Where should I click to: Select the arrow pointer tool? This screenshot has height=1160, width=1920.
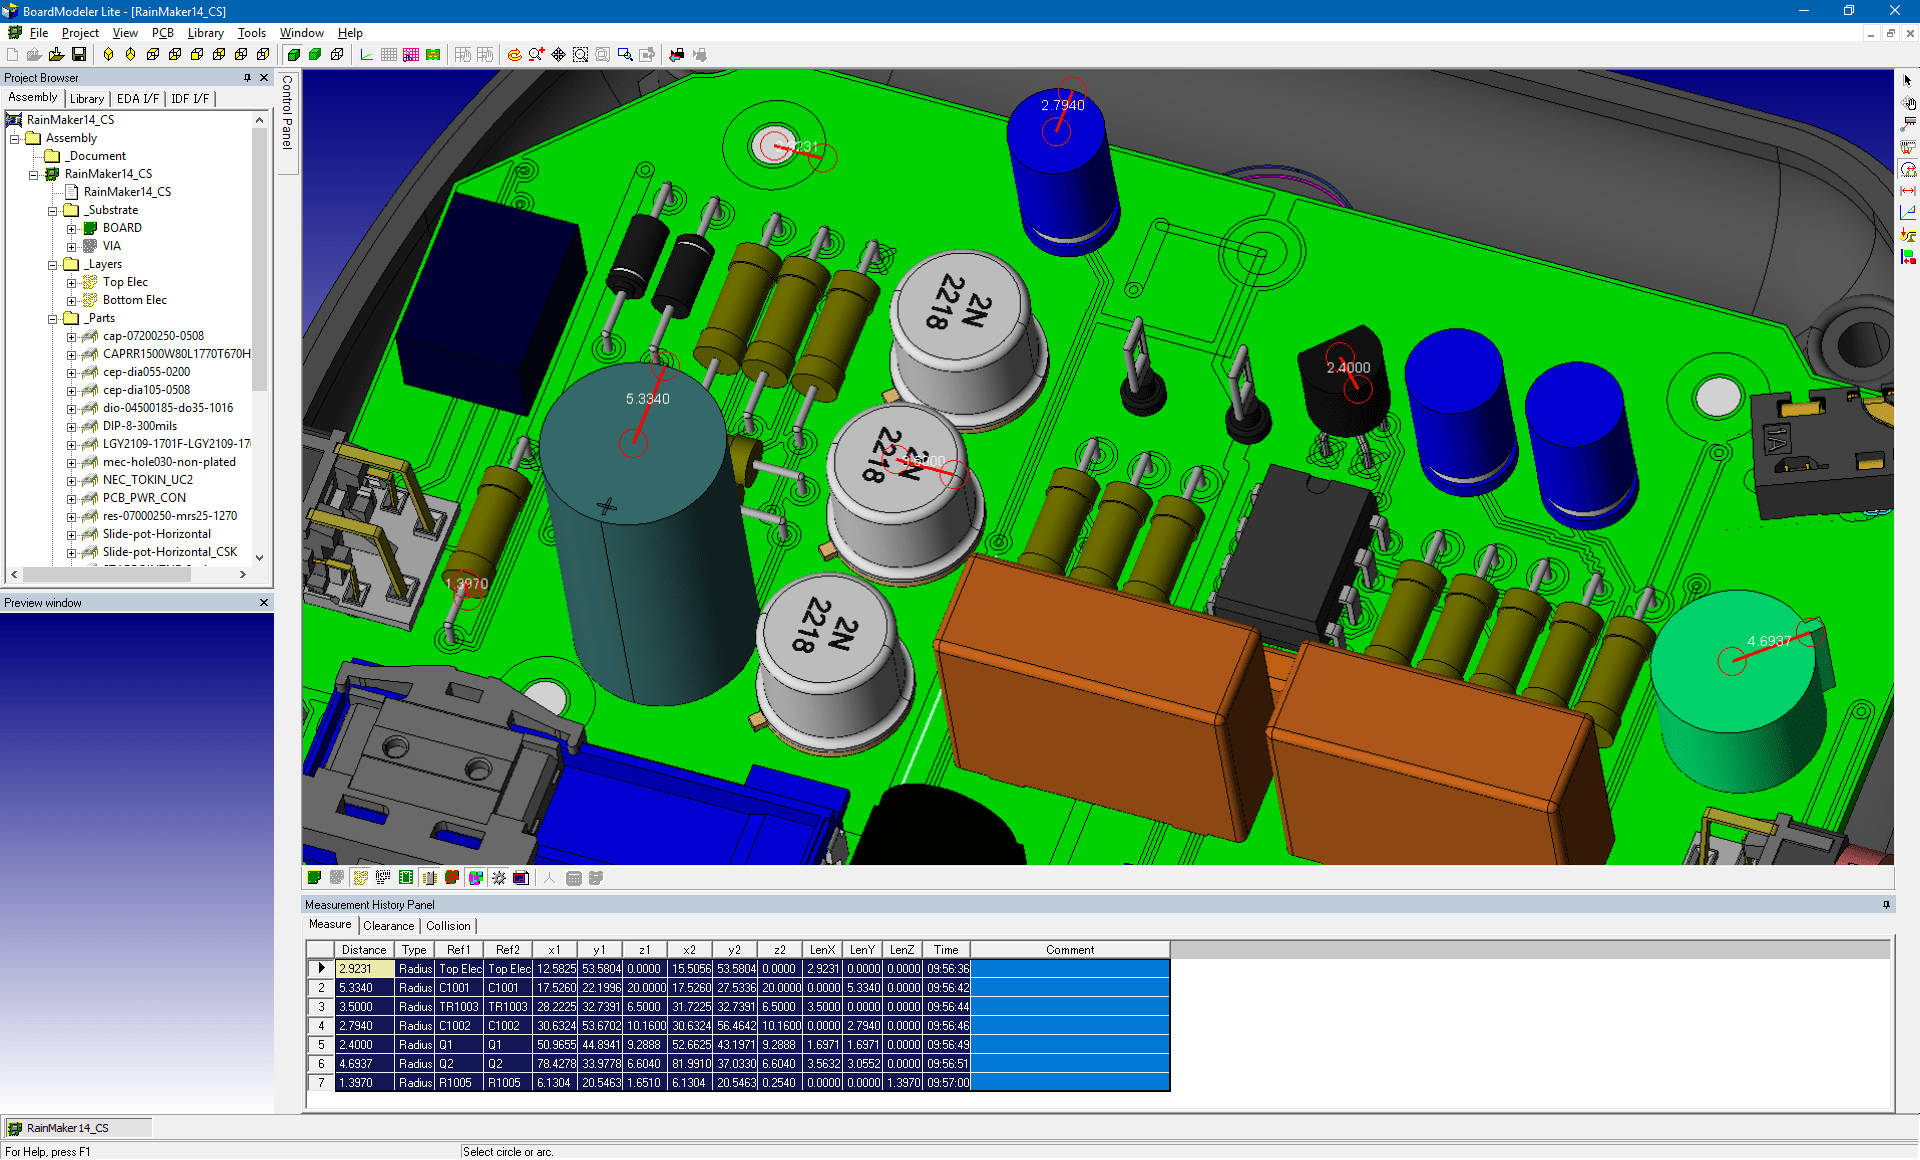coord(1907,80)
